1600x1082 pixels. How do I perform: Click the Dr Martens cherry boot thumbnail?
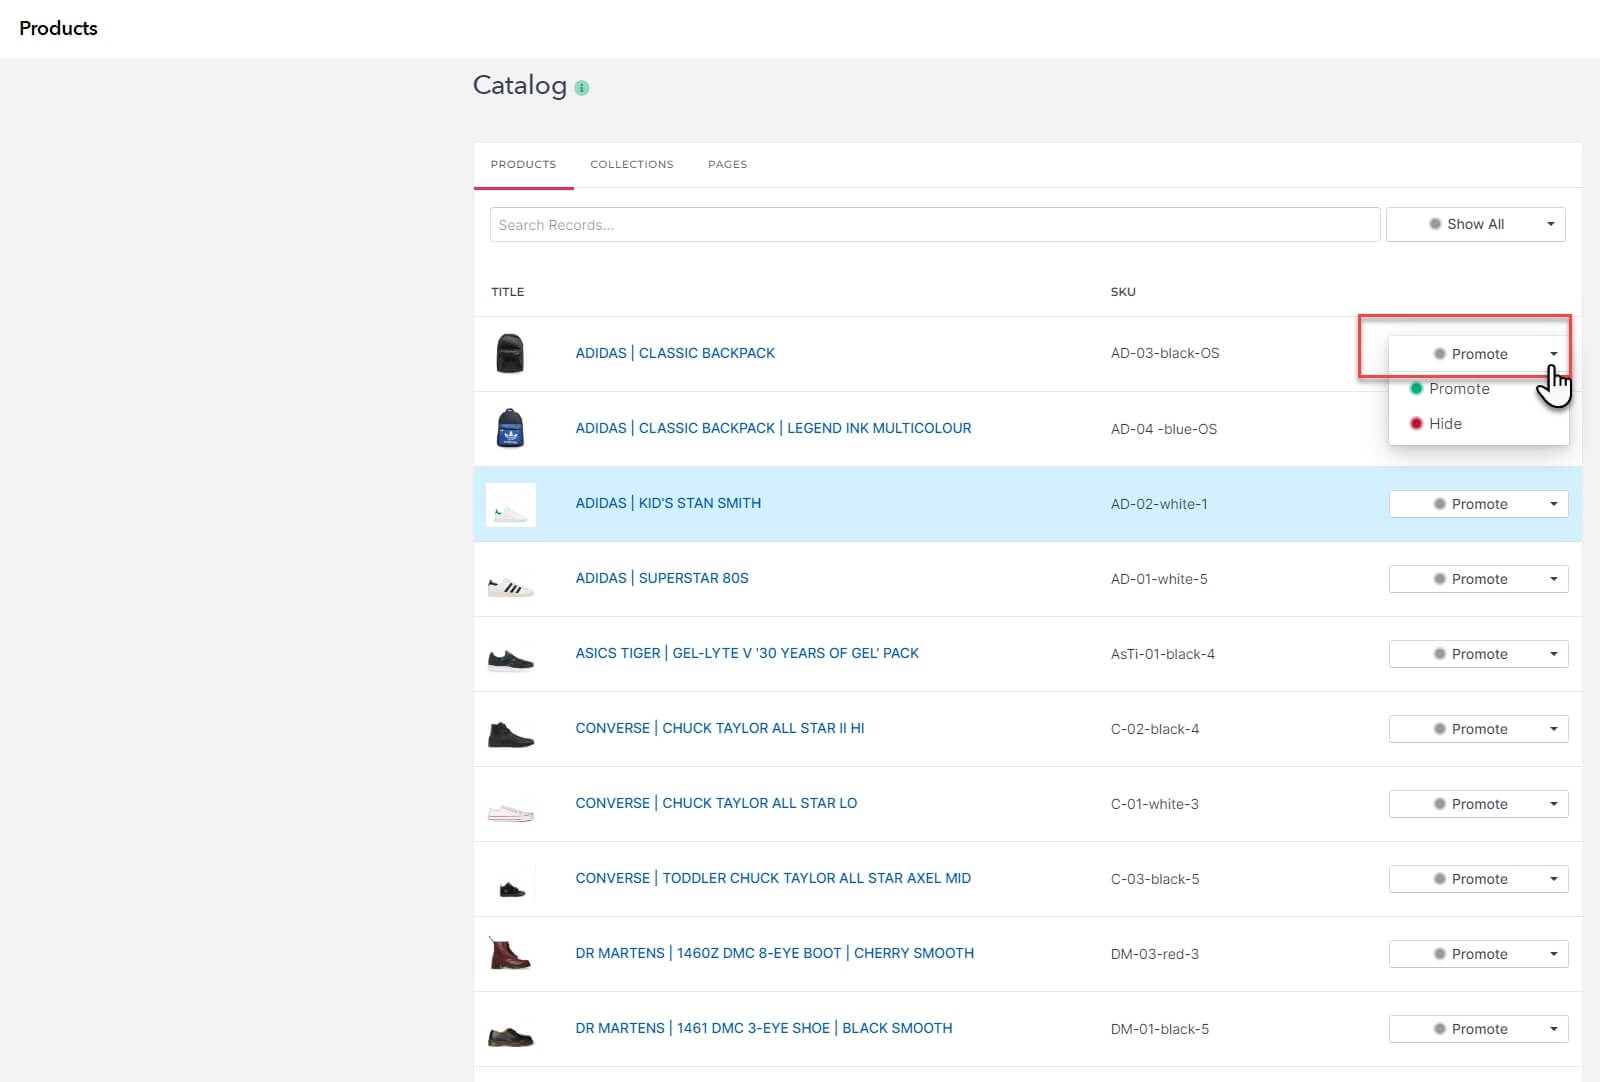(x=511, y=953)
